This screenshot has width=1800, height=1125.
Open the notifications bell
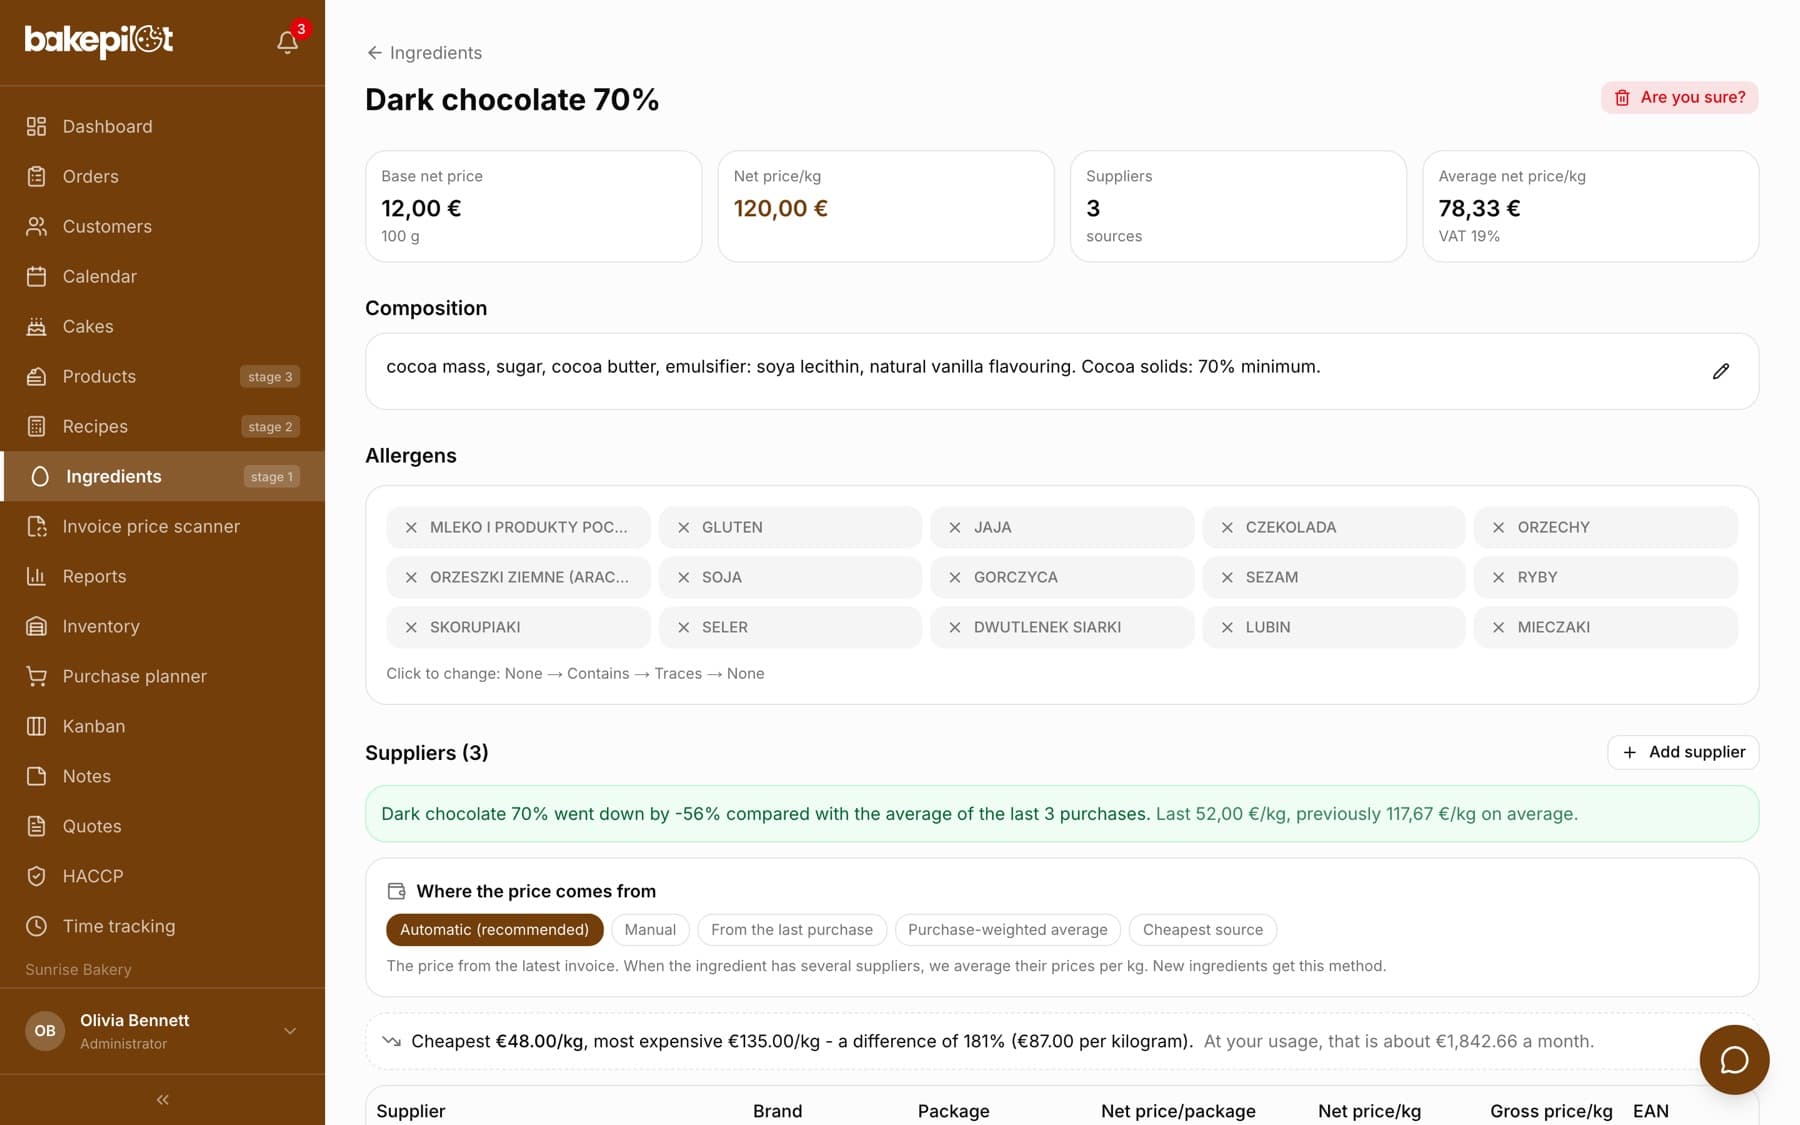[x=287, y=42]
